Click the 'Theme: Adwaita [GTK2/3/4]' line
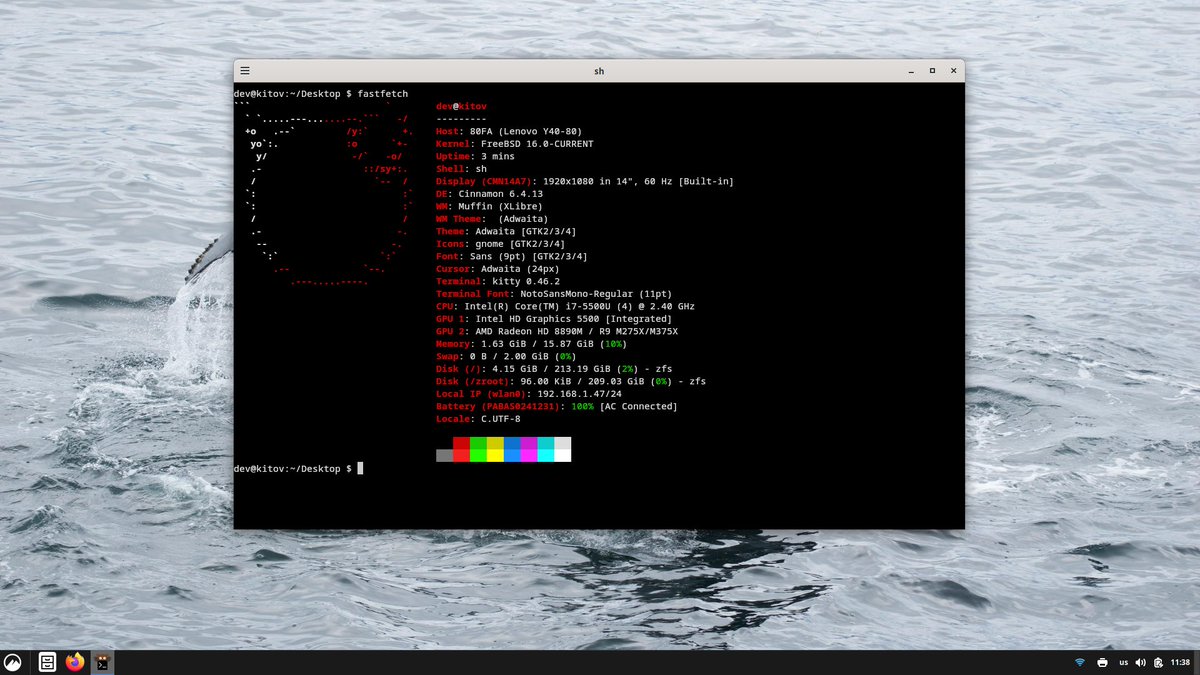 point(506,231)
